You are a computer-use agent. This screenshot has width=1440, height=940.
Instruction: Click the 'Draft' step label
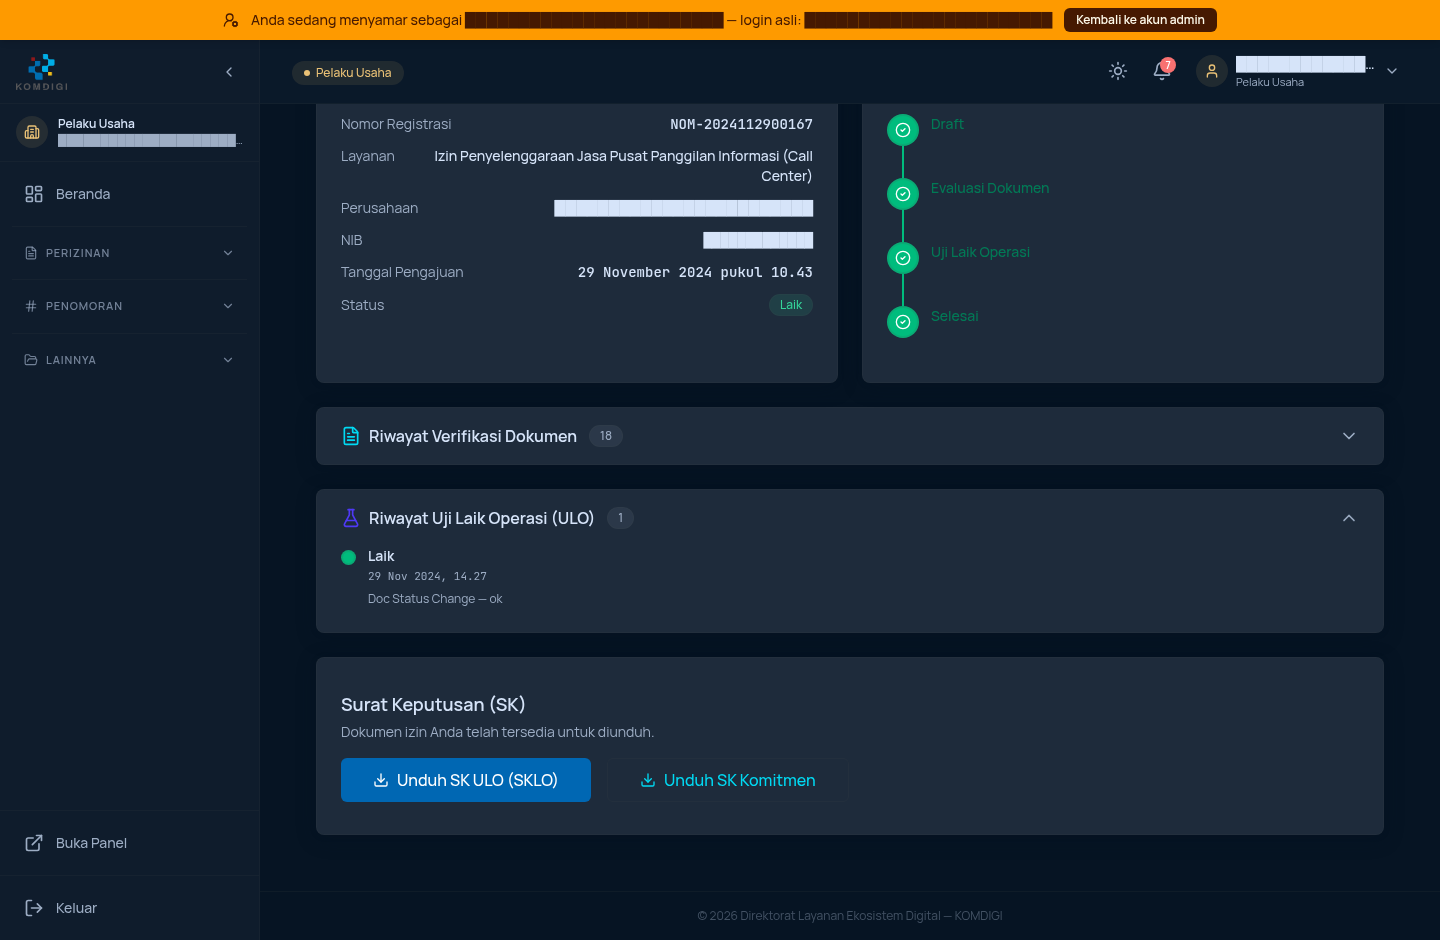pyautogui.click(x=947, y=124)
